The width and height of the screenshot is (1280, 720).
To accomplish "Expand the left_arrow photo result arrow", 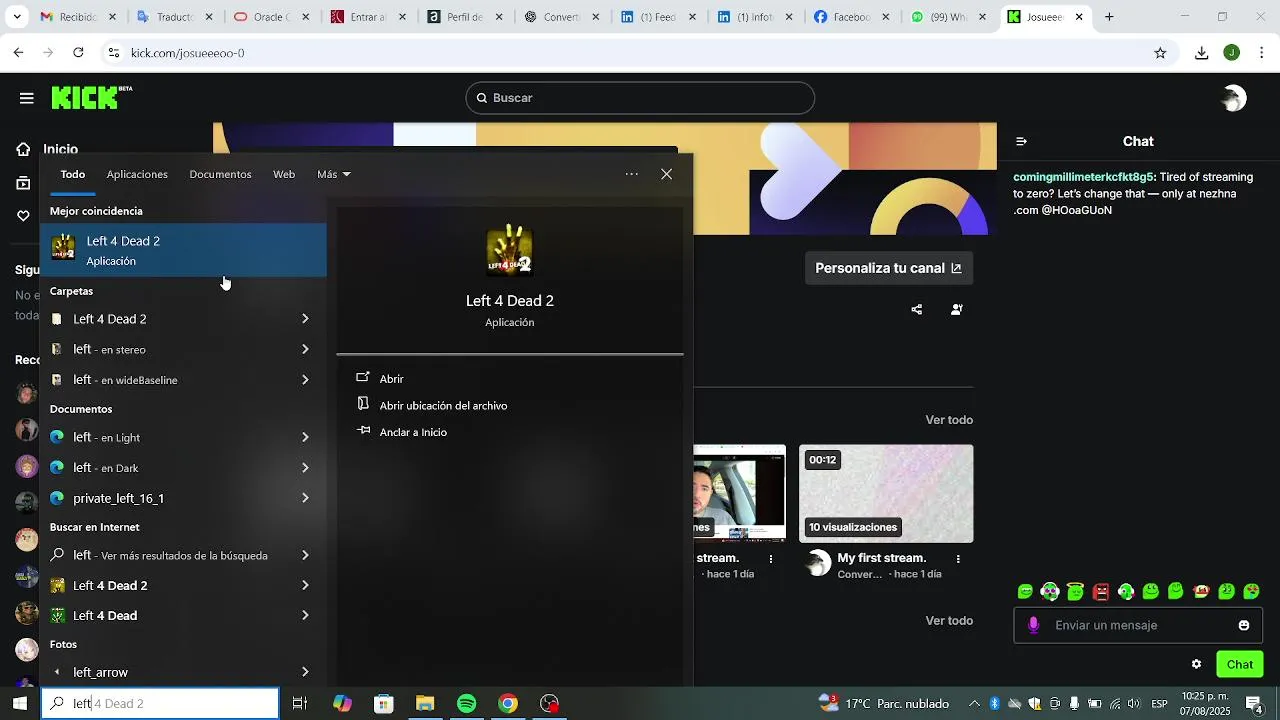I will point(305,672).
